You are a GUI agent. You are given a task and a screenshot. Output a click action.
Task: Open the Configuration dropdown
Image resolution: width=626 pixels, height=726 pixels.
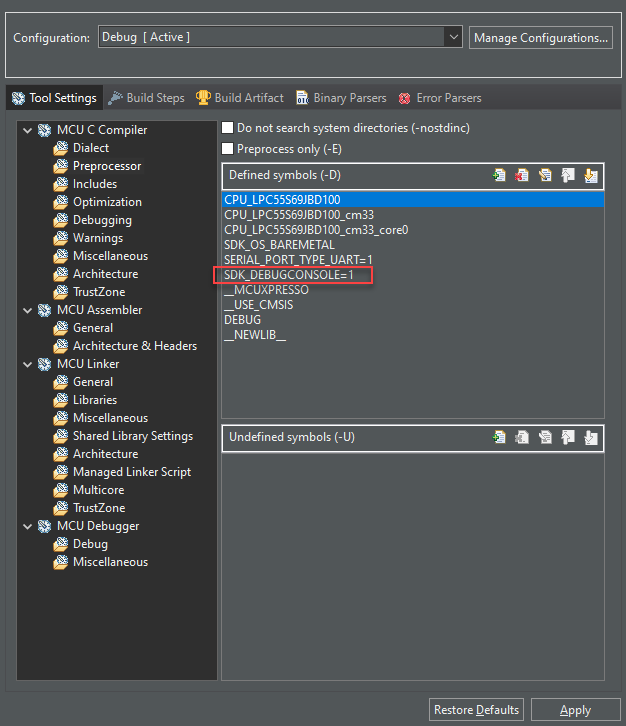(453, 37)
